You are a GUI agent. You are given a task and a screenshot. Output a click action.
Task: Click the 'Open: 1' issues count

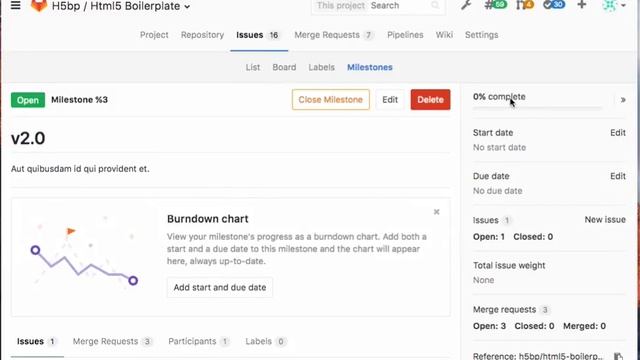[489, 237]
